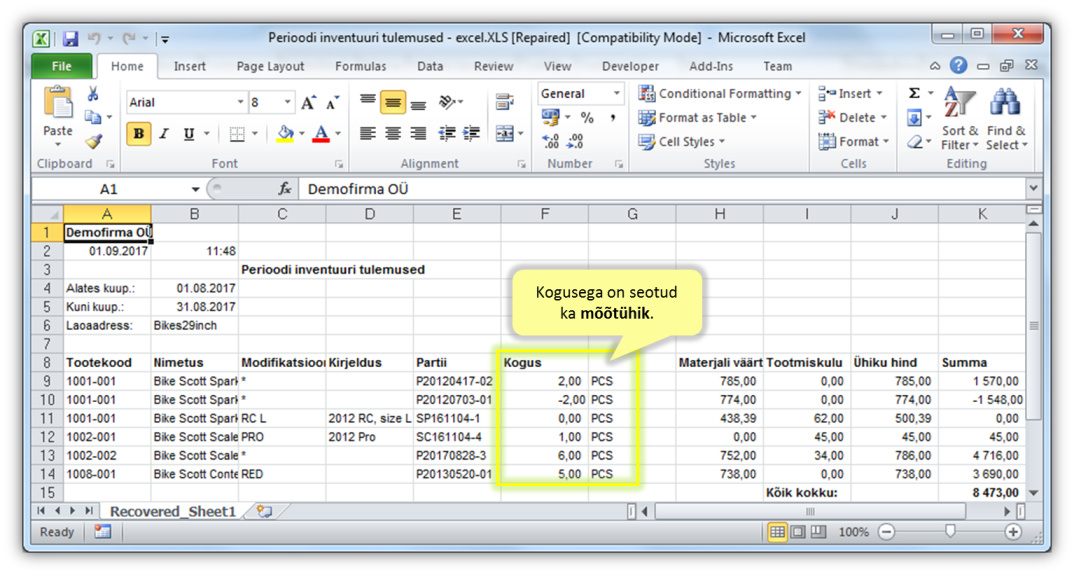
Task: Switch to the Developer tab
Action: (630, 66)
